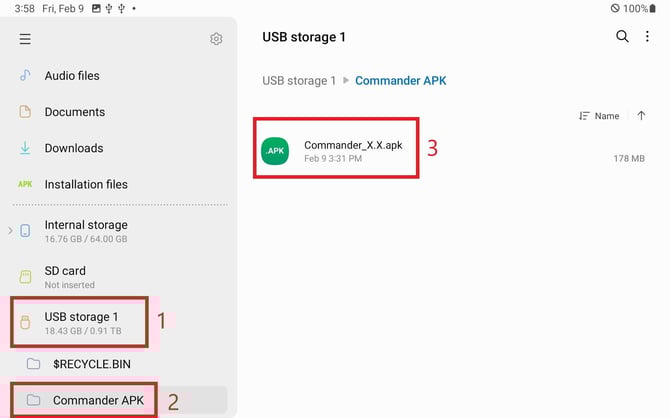Open the sort by Name dropdown

click(600, 116)
